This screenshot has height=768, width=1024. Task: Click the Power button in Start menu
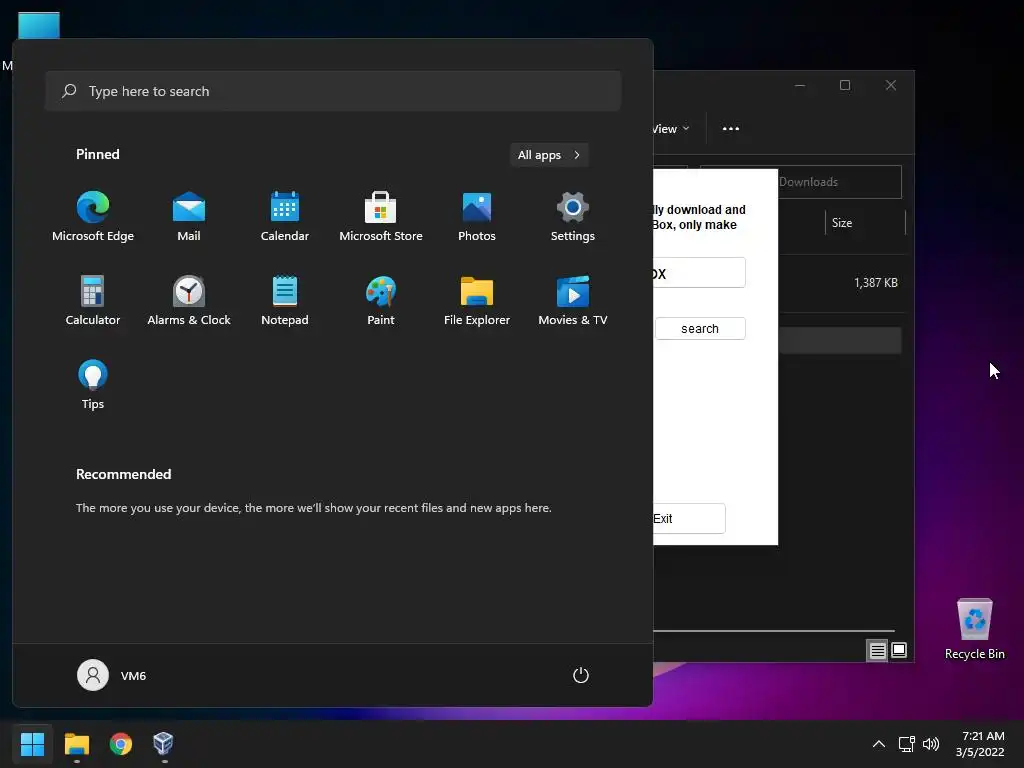[x=581, y=675]
